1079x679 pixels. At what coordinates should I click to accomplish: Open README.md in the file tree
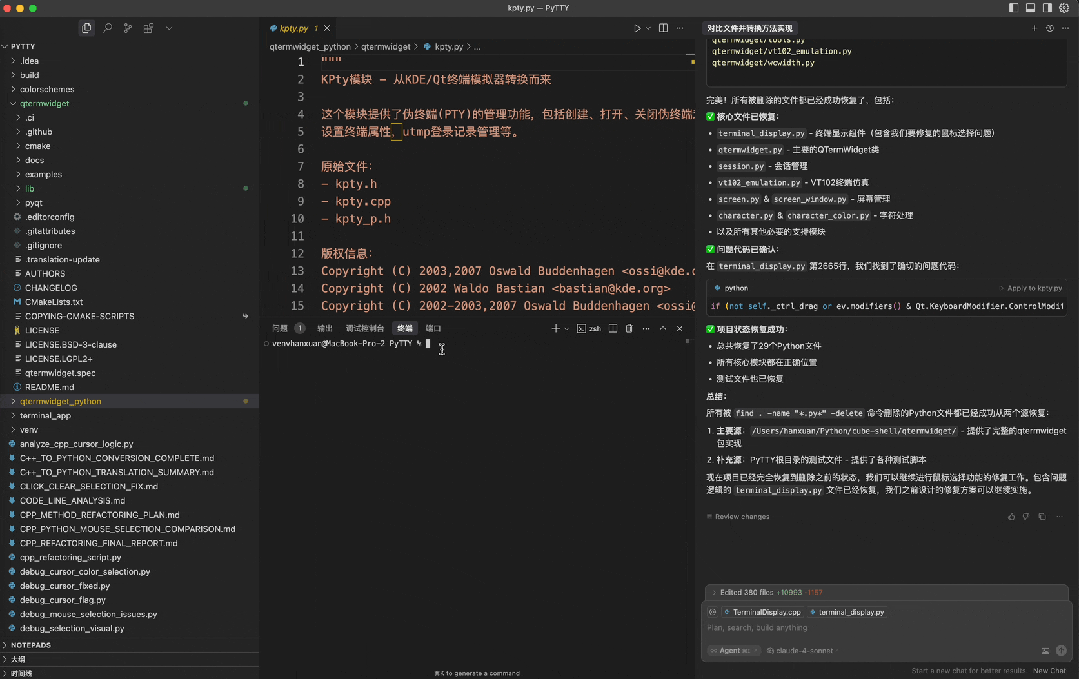pyautogui.click(x=129, y=387)
